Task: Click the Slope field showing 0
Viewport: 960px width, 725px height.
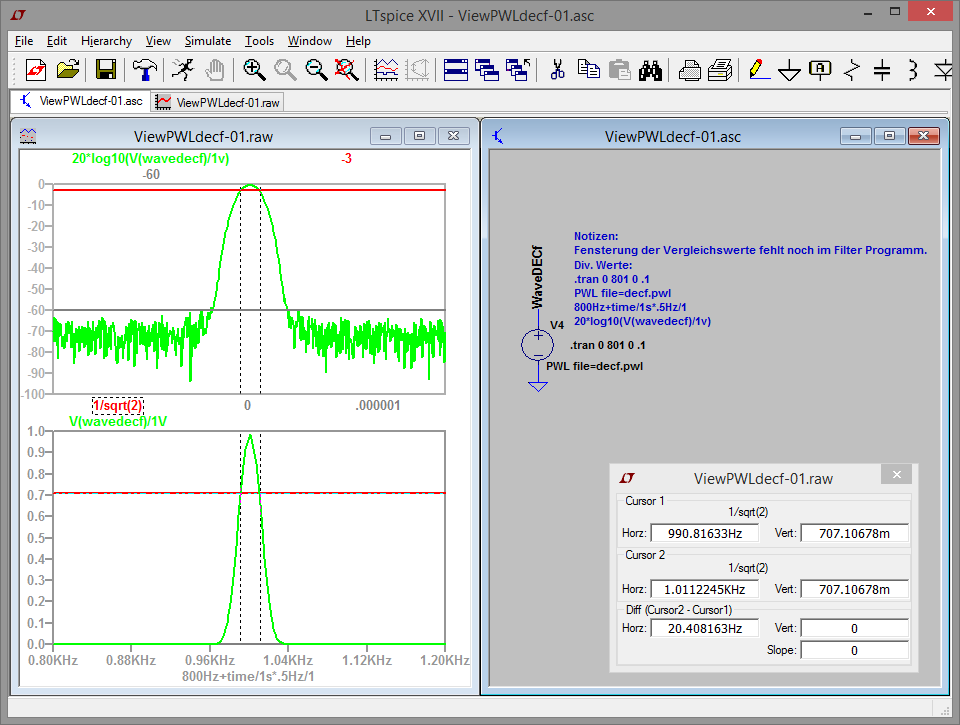Action: [x=854, y=650]
